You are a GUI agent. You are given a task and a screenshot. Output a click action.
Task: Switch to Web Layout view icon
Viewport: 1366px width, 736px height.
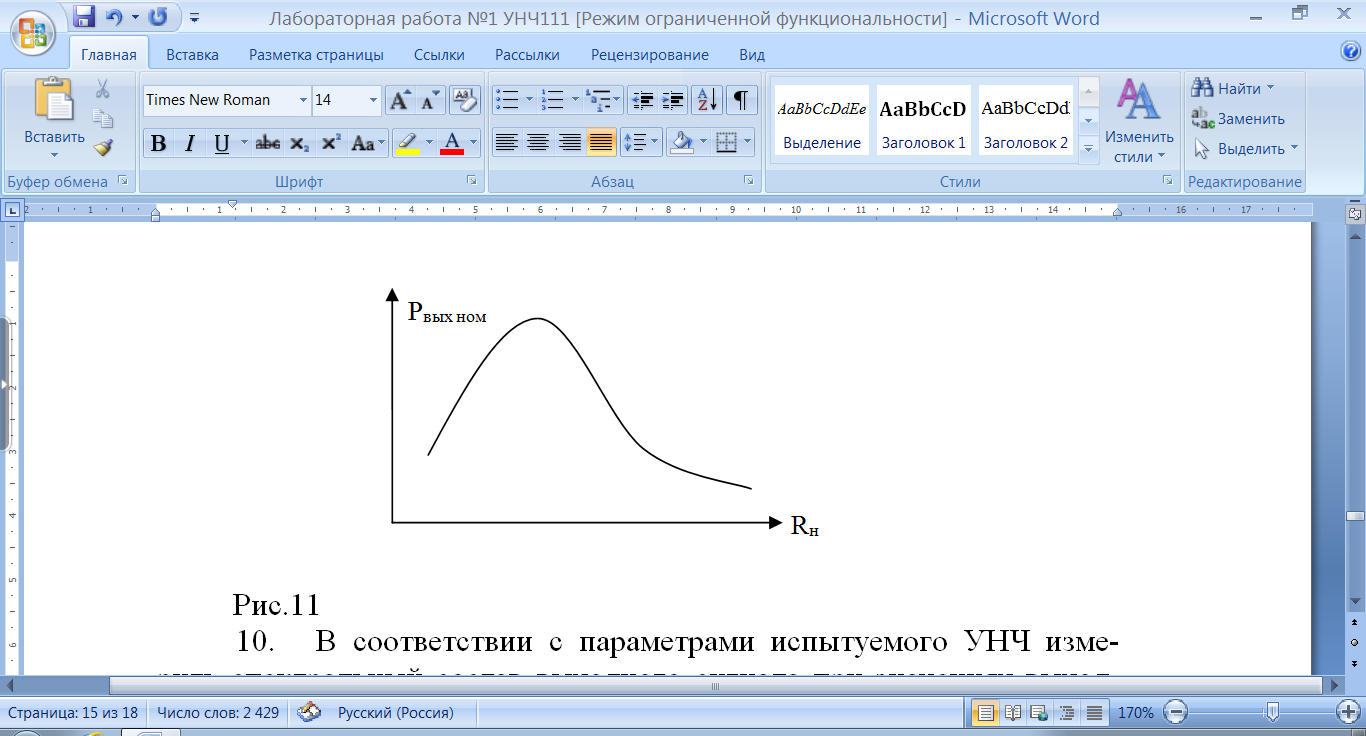(1040, 713)
